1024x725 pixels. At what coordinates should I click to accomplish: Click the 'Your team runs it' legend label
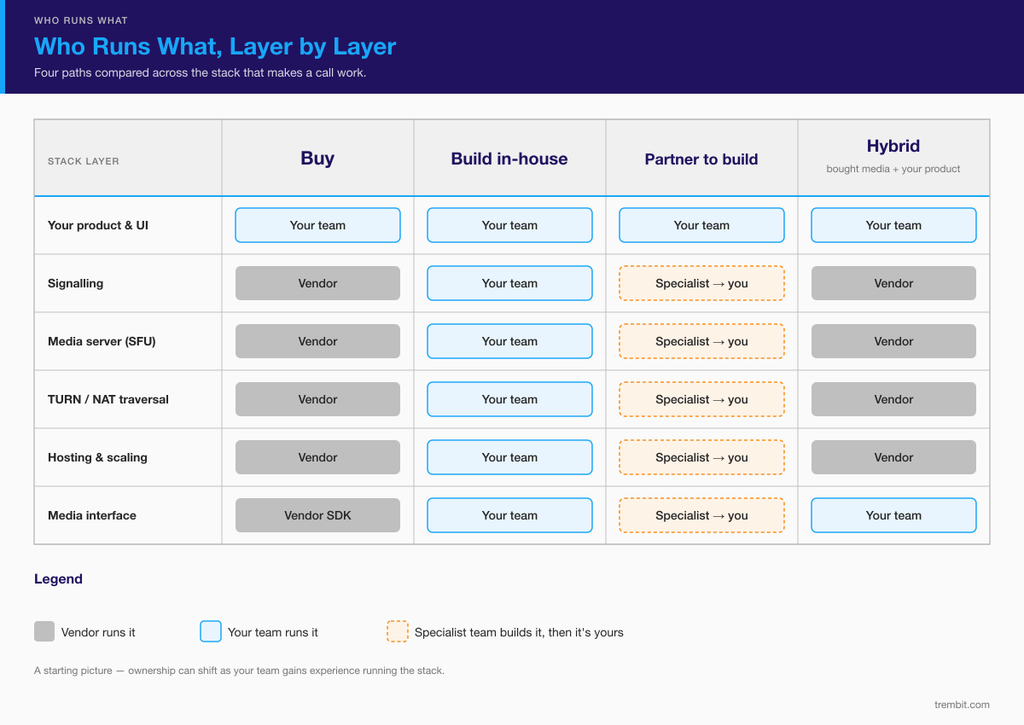pos(273,632)
